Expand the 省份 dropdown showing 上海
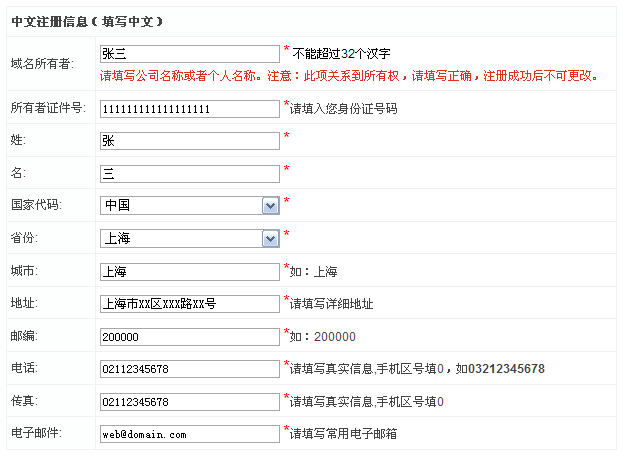 coord(190,239)
